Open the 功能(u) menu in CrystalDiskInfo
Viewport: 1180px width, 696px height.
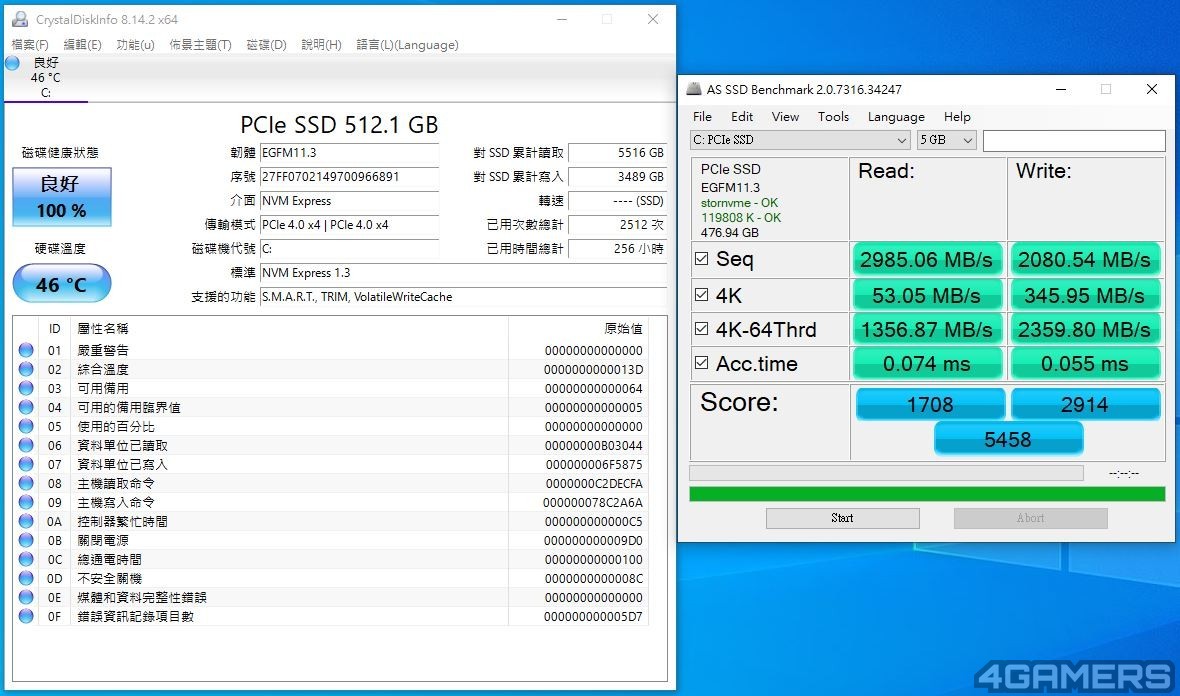135,44
